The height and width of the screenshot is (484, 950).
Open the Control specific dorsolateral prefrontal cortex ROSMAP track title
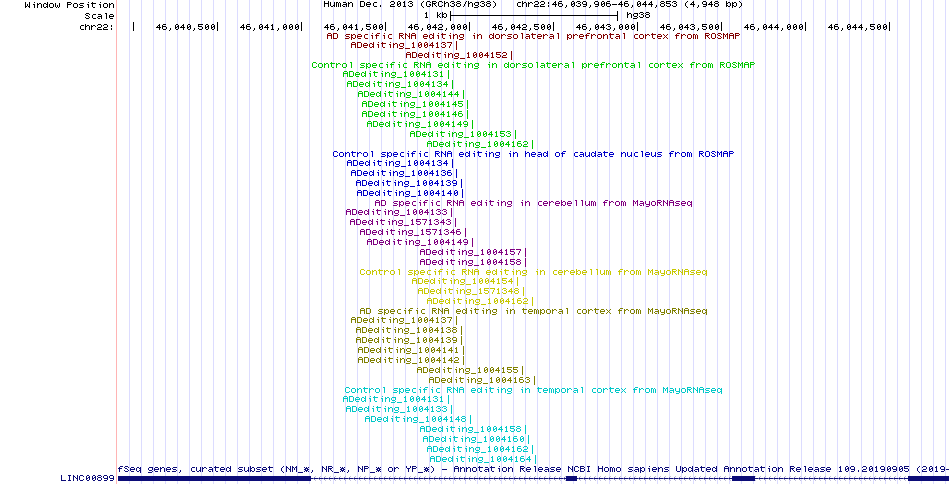533,65
